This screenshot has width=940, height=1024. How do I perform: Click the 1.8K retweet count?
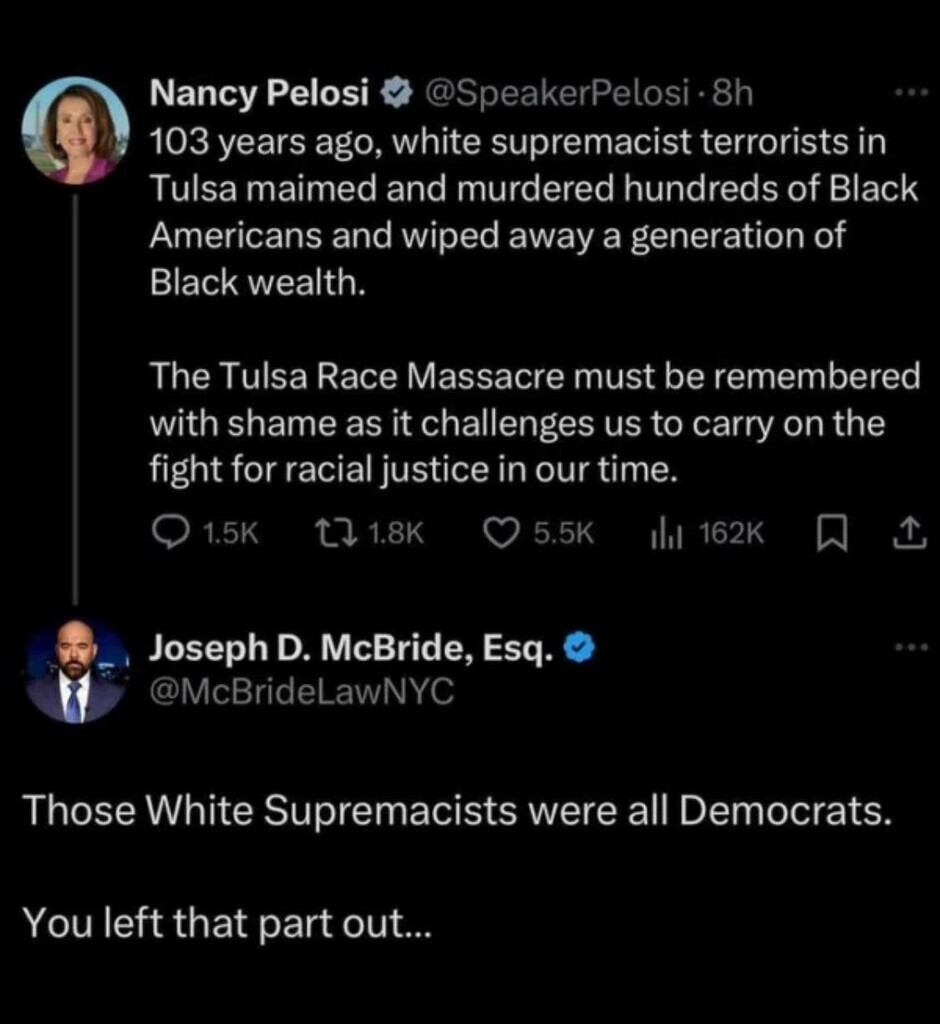(396, 535)
